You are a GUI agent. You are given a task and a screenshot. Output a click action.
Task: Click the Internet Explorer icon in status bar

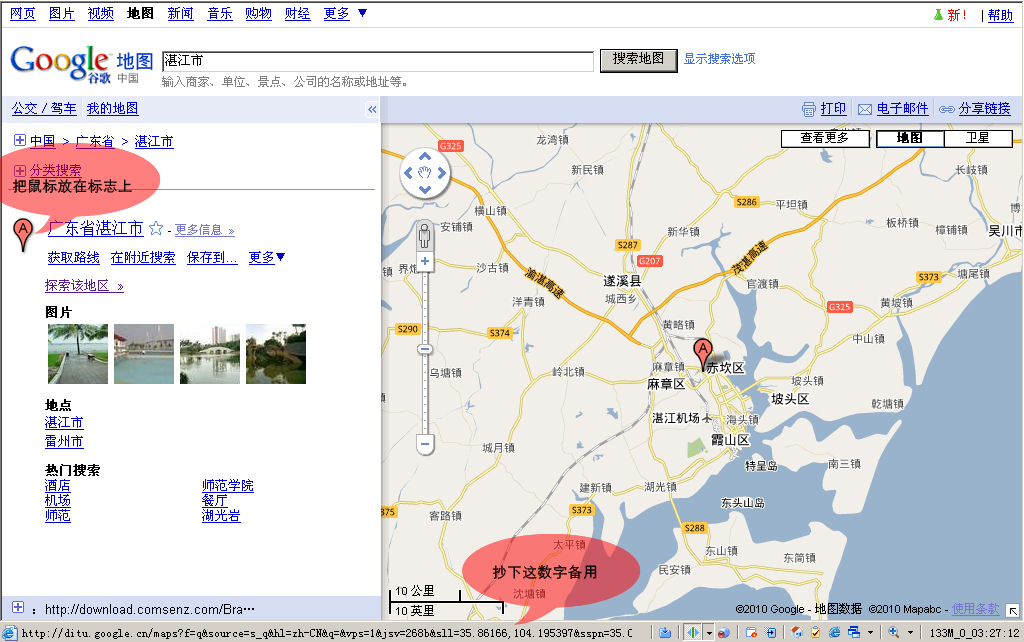[835, 632]
